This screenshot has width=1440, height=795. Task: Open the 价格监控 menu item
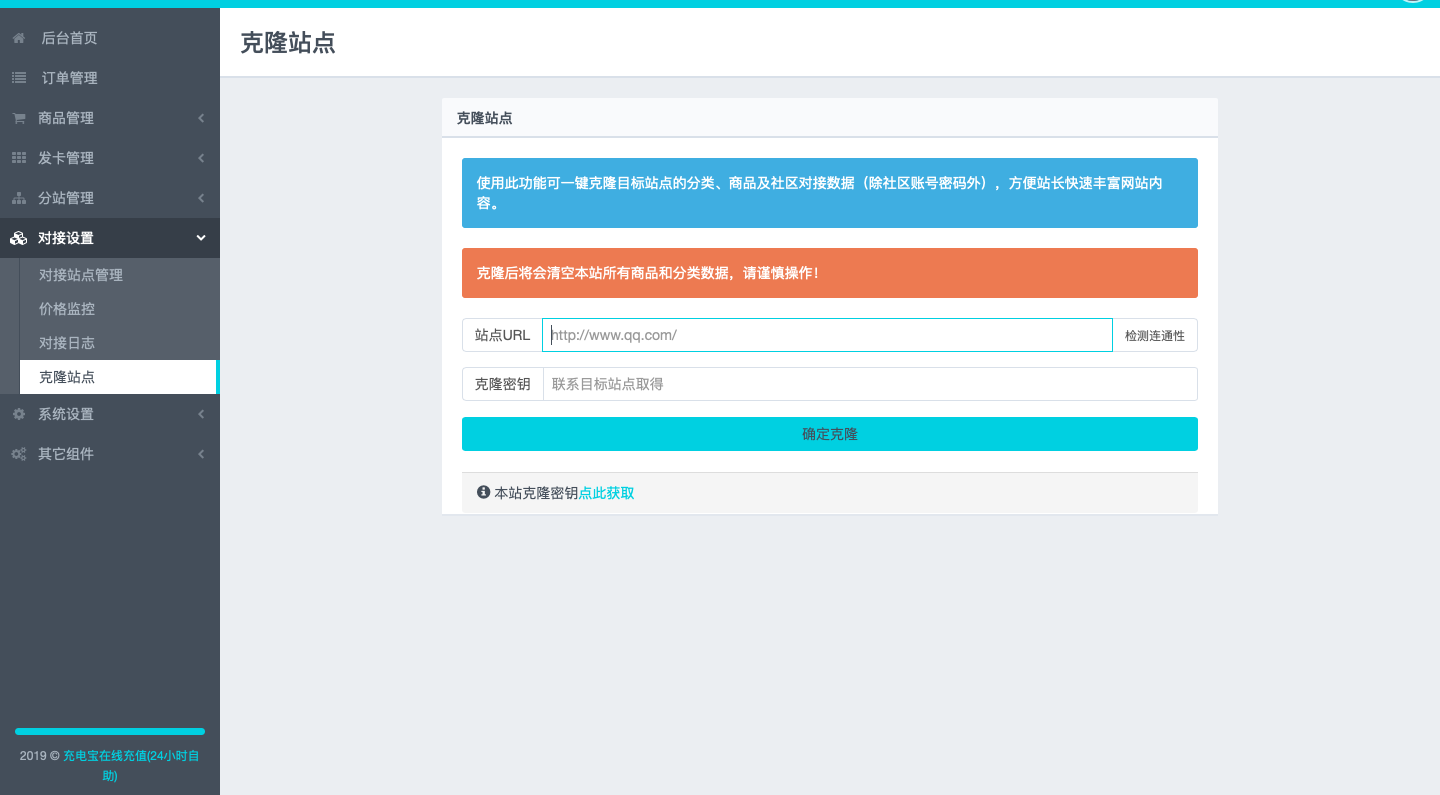click(67, 309)
